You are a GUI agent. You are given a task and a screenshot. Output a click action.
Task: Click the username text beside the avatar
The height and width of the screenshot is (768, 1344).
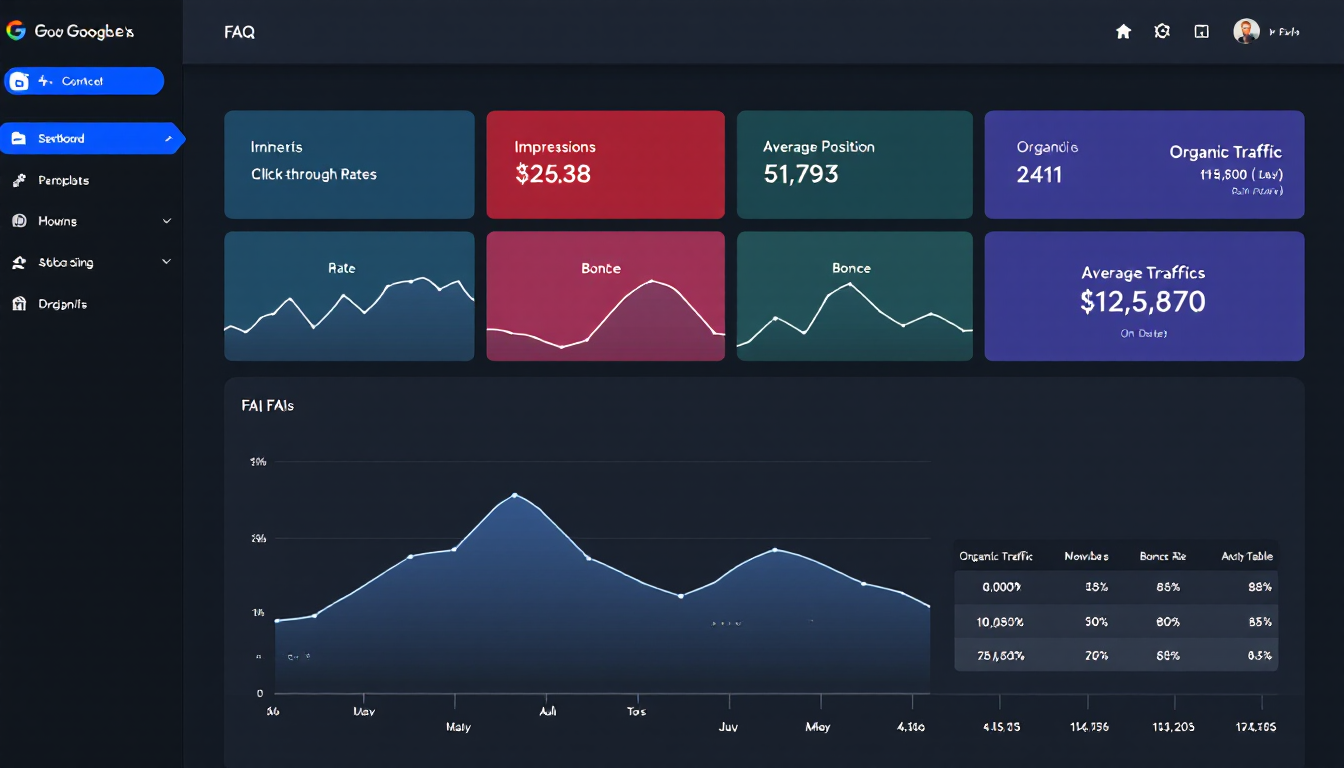coord(1284,32)
